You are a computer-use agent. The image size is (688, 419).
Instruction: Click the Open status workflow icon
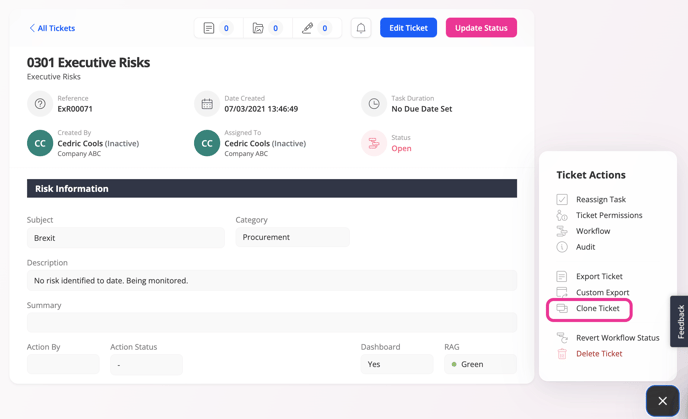click(374, 143)
